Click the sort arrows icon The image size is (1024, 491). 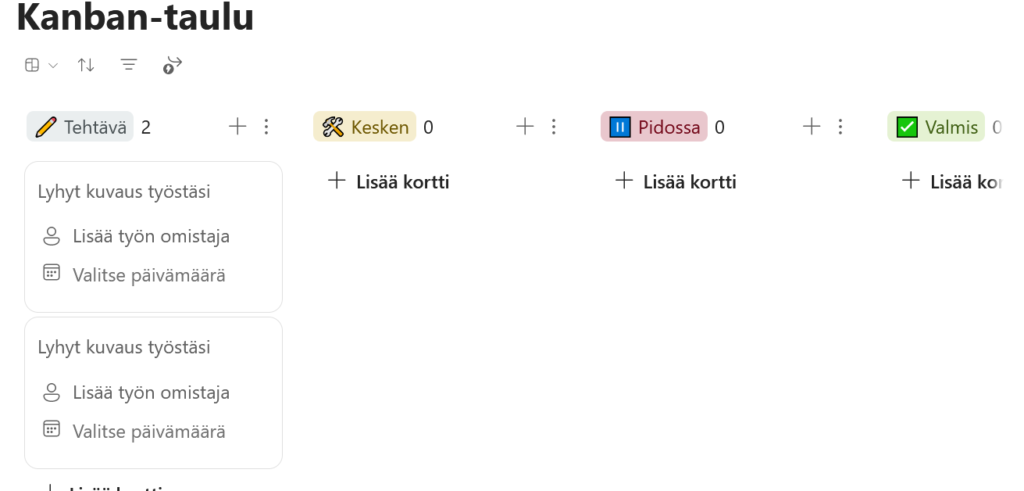coord(87,65)
